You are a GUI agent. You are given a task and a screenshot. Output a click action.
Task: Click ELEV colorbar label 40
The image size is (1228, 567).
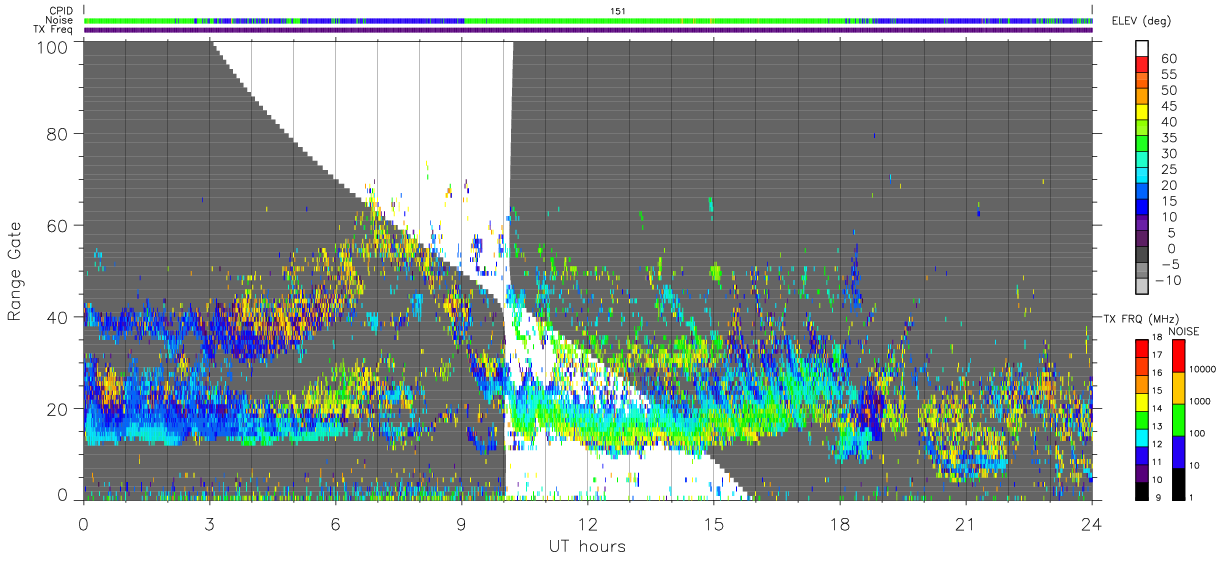point(1167,121)
